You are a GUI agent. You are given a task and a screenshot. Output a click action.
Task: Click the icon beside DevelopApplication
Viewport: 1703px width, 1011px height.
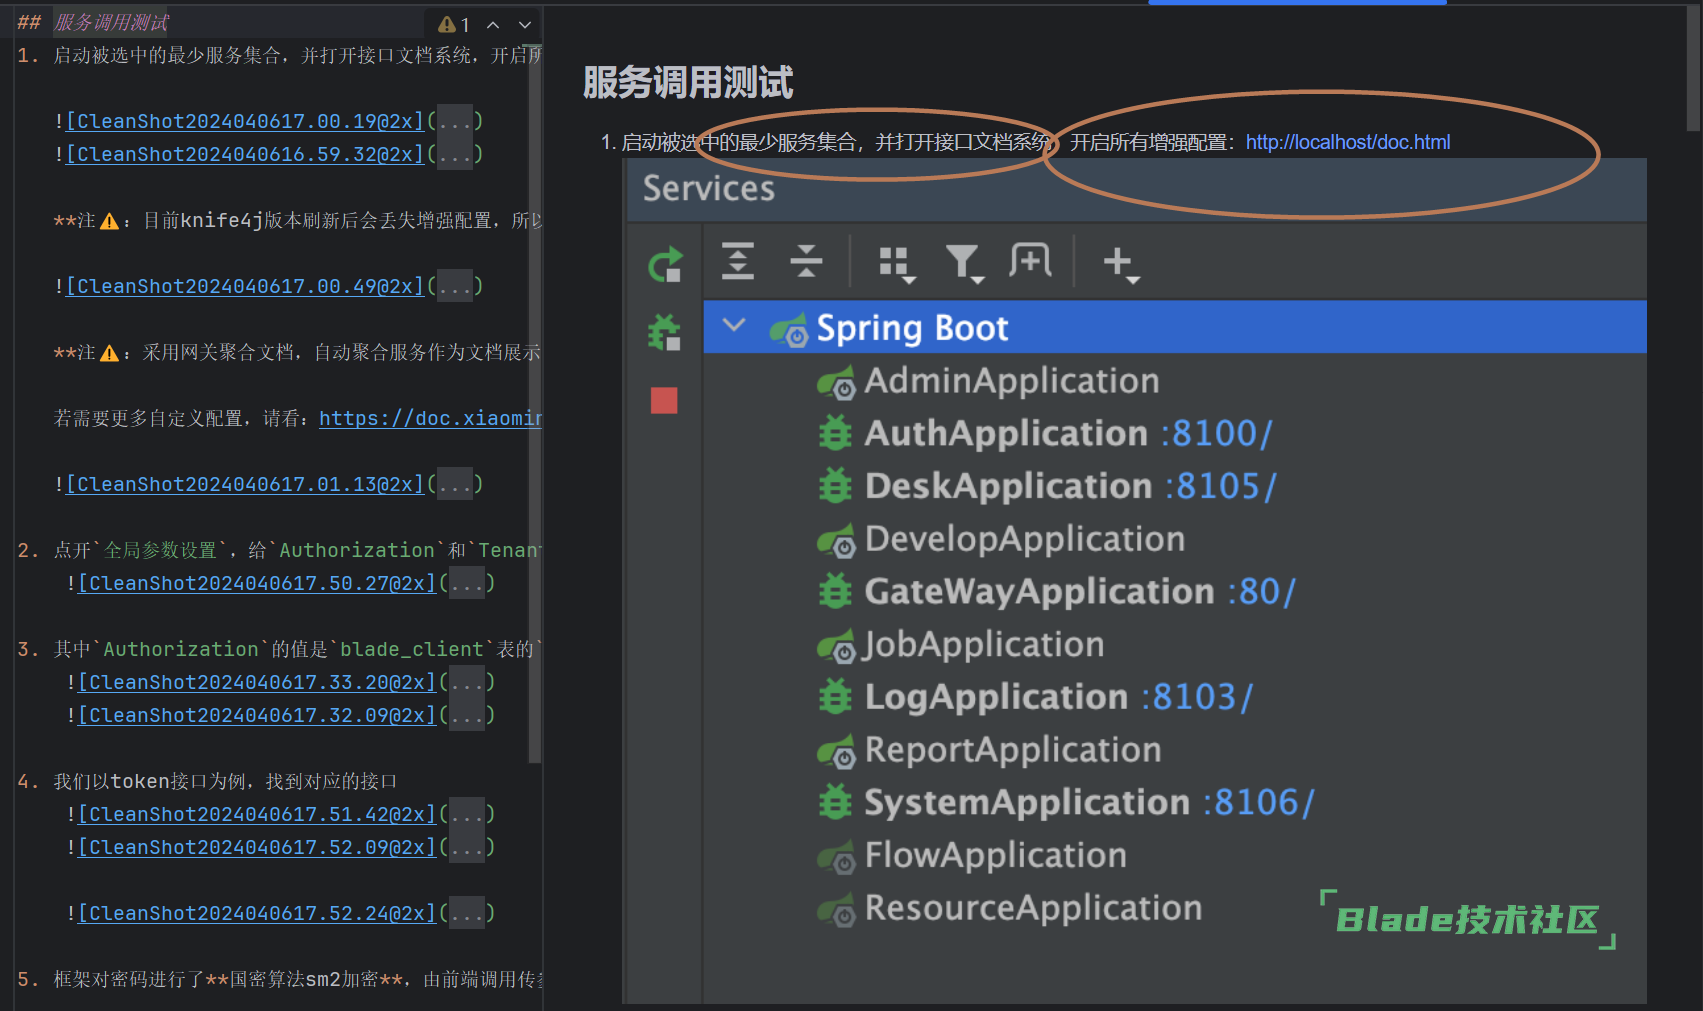click(837, 540)
